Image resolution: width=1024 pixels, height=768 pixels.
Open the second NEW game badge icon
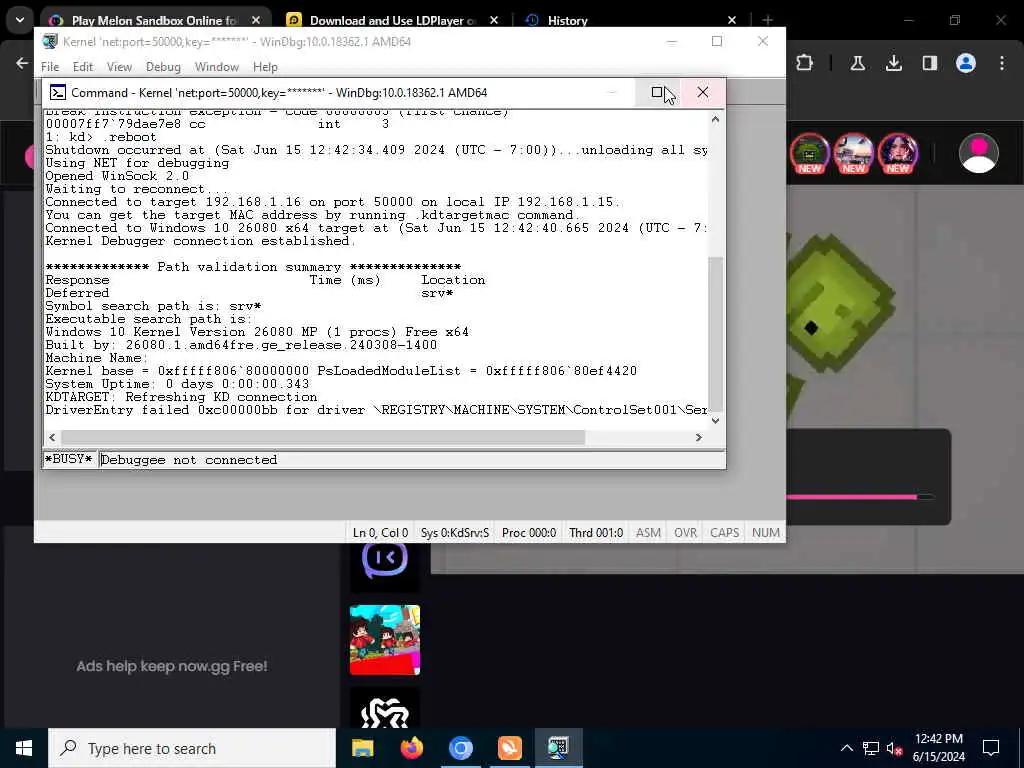[854, 153]
